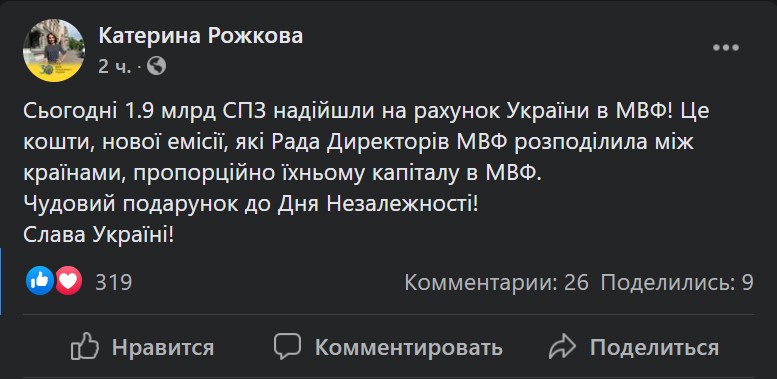
Task: Click the speech bubble comment icon
Action: click(287, 346)
